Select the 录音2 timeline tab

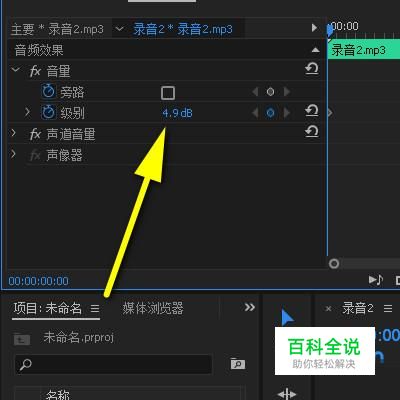click(x=358, y=308)
